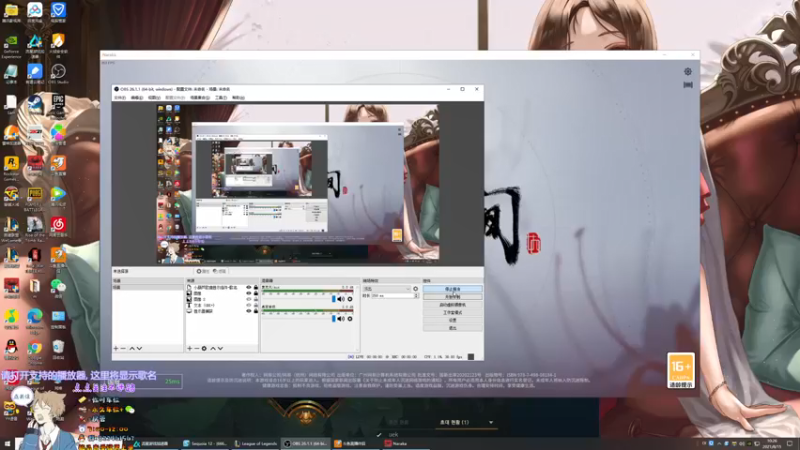The height and width of the screenshot is (450, 800).
Task: Open 编辑 menu in OBS
Action: click(x=137, y=97)
